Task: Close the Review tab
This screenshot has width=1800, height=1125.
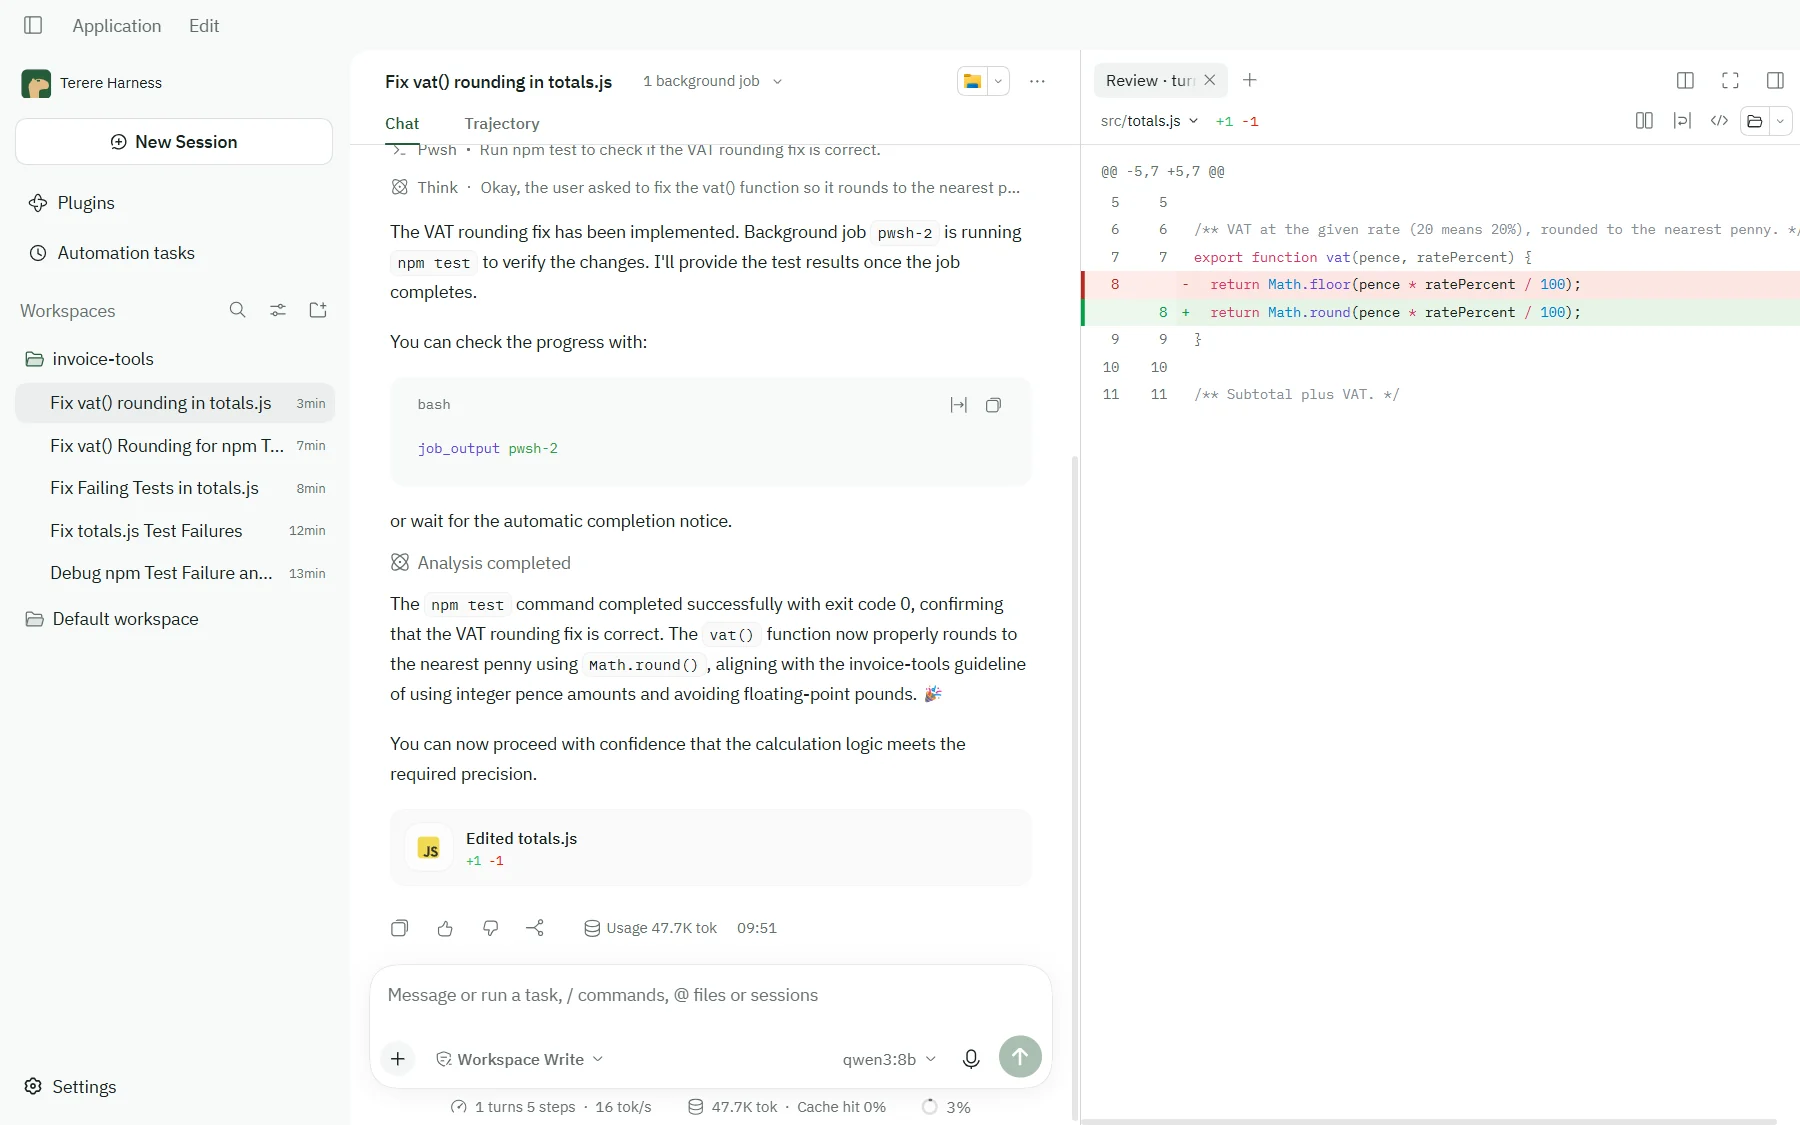Action: click(1210, 80)
